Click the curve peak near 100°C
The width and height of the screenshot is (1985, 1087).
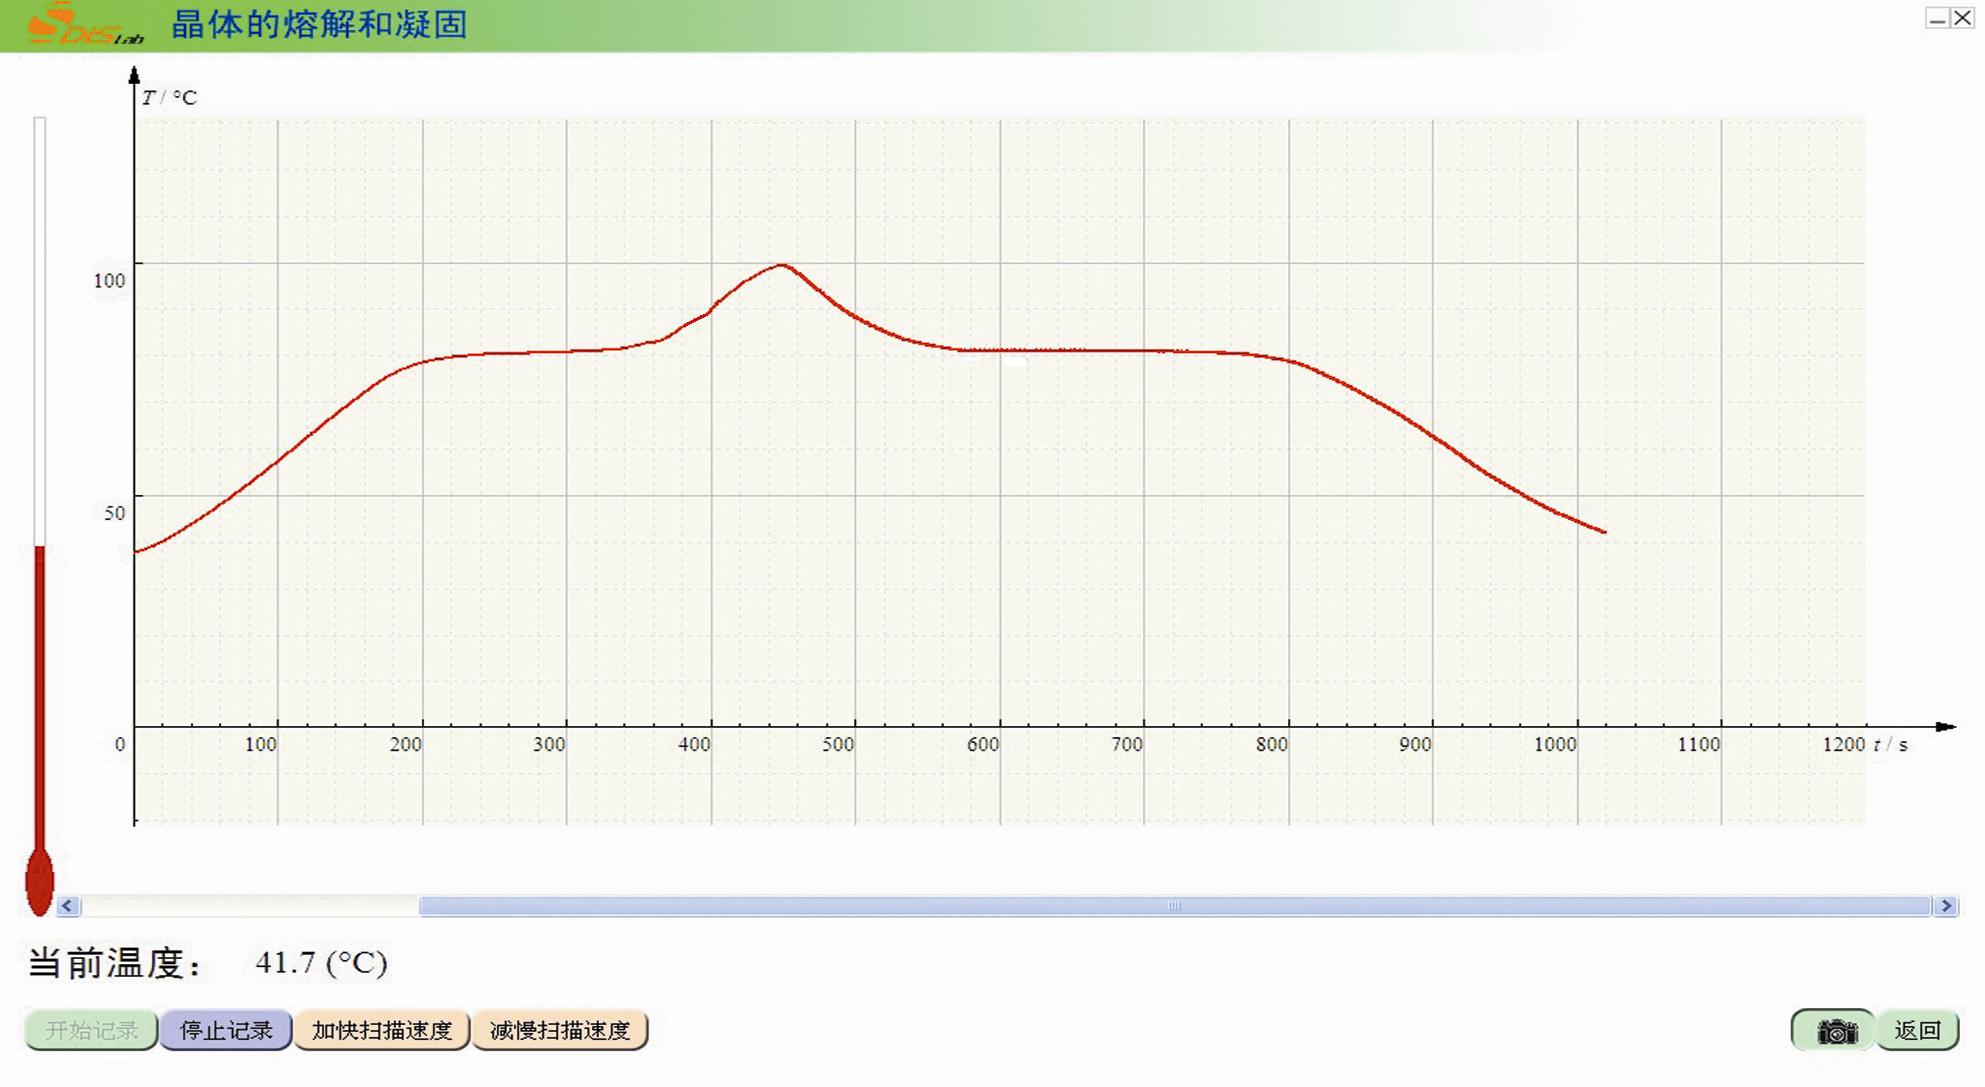point(782,266)
